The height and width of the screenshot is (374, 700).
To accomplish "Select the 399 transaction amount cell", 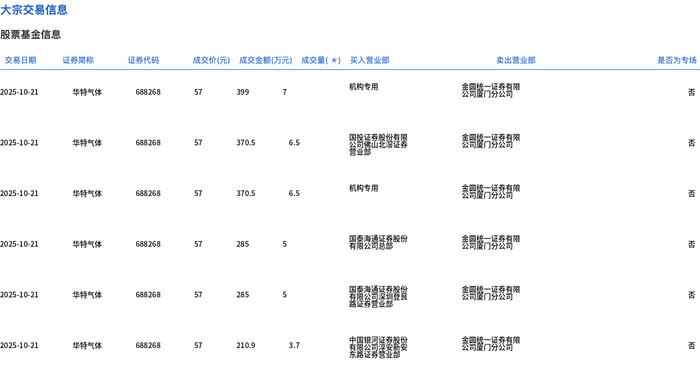I will [x=243, y=92].
